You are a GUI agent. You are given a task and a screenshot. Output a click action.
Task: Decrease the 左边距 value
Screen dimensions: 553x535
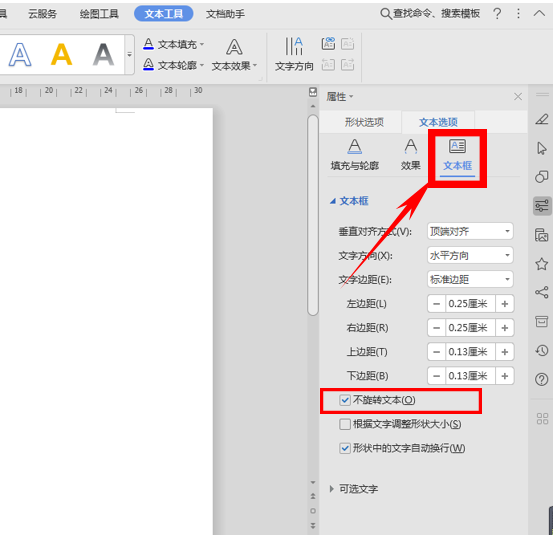pos(437,304)
